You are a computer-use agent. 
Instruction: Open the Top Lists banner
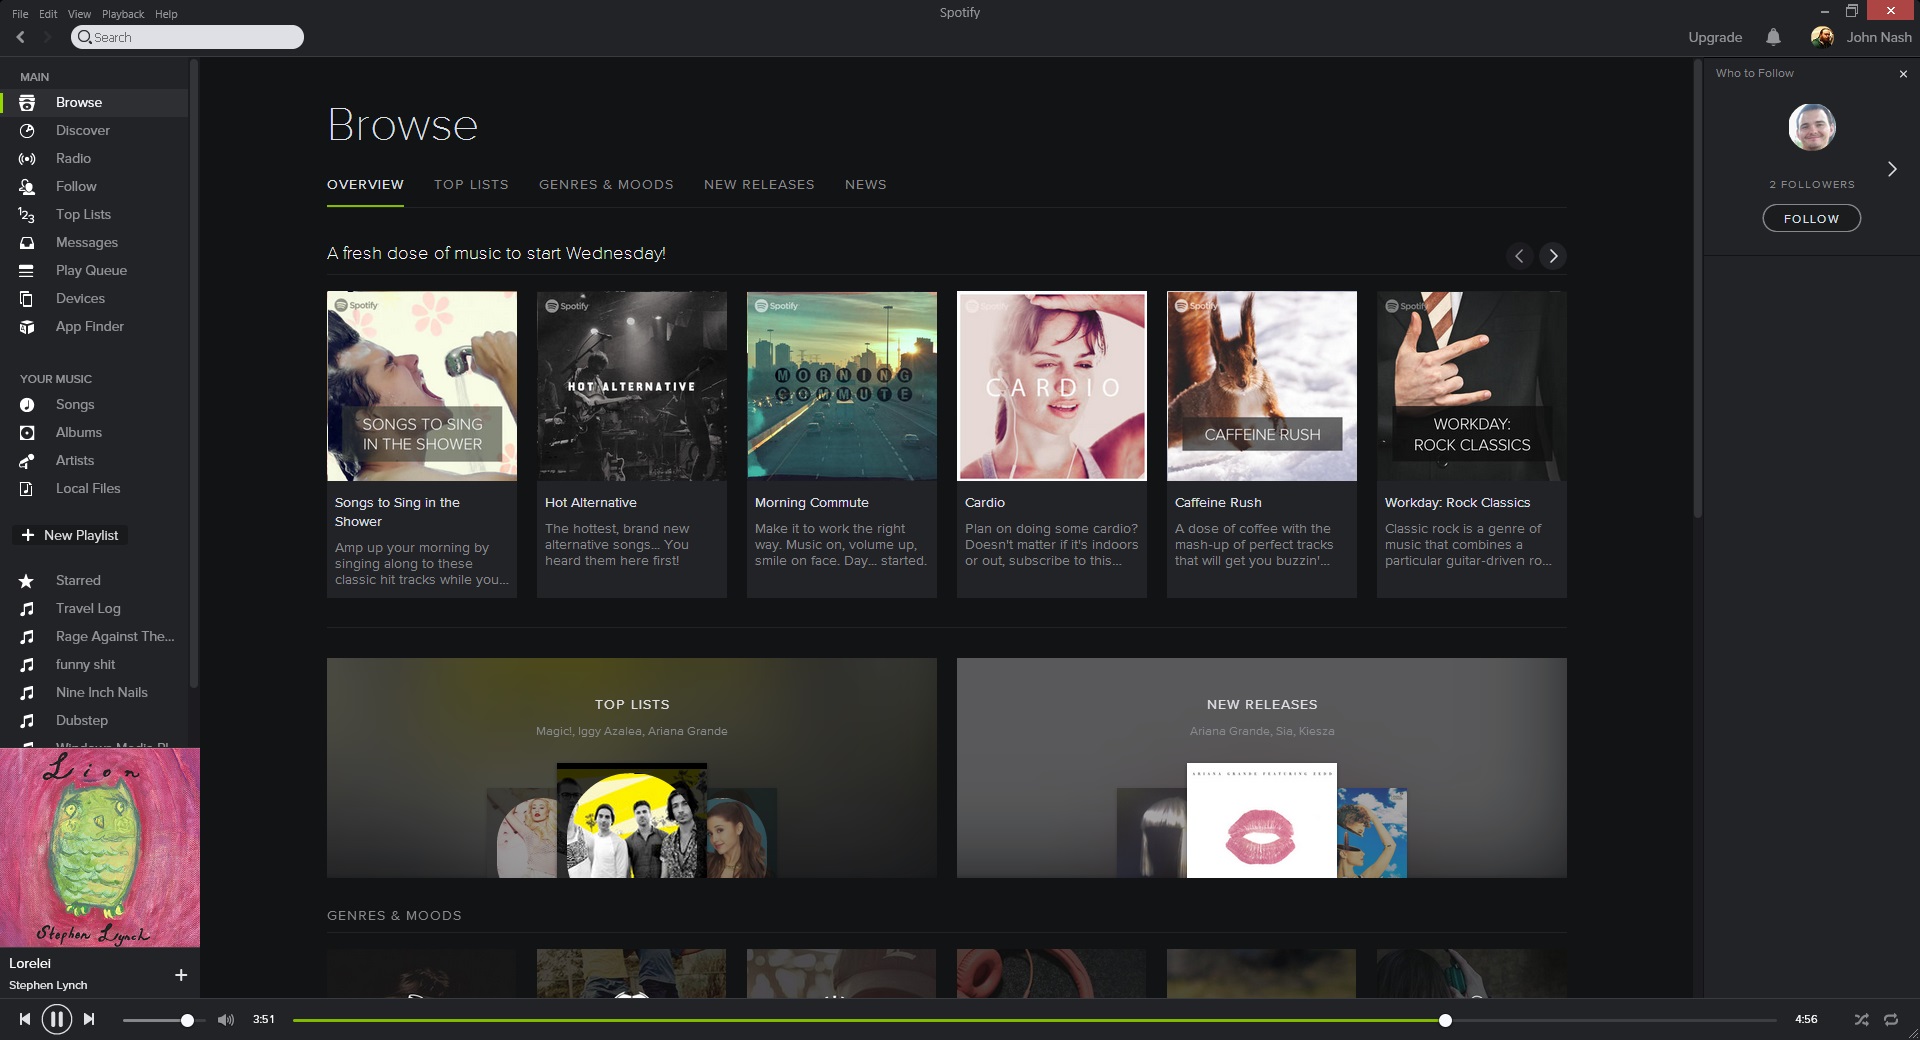pyautogui.click(x=632, y=768)
